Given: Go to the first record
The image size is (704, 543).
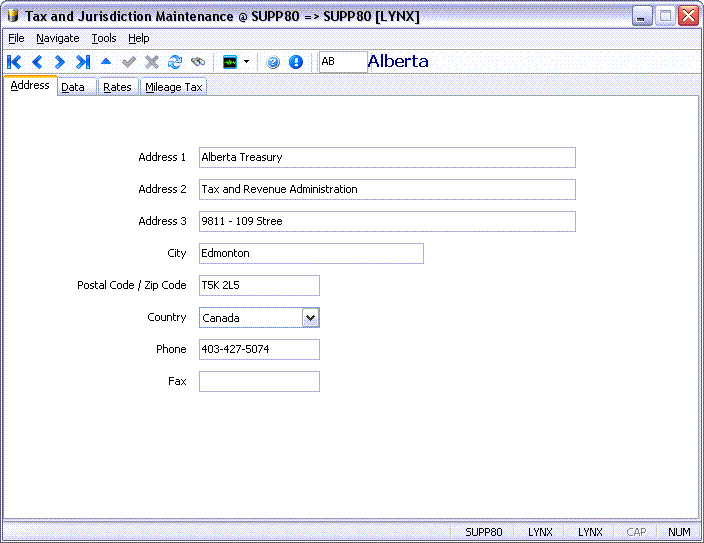Looking at the screenshot, I should (14, 62).
